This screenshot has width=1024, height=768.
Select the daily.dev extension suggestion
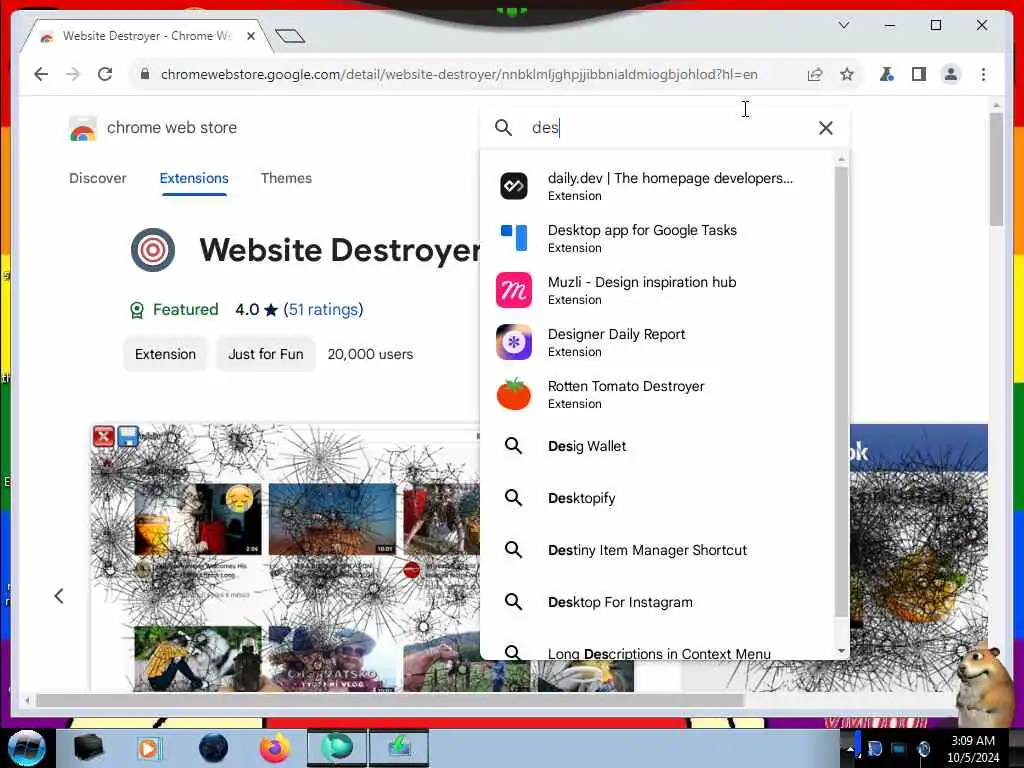click(x=658, y=186)
